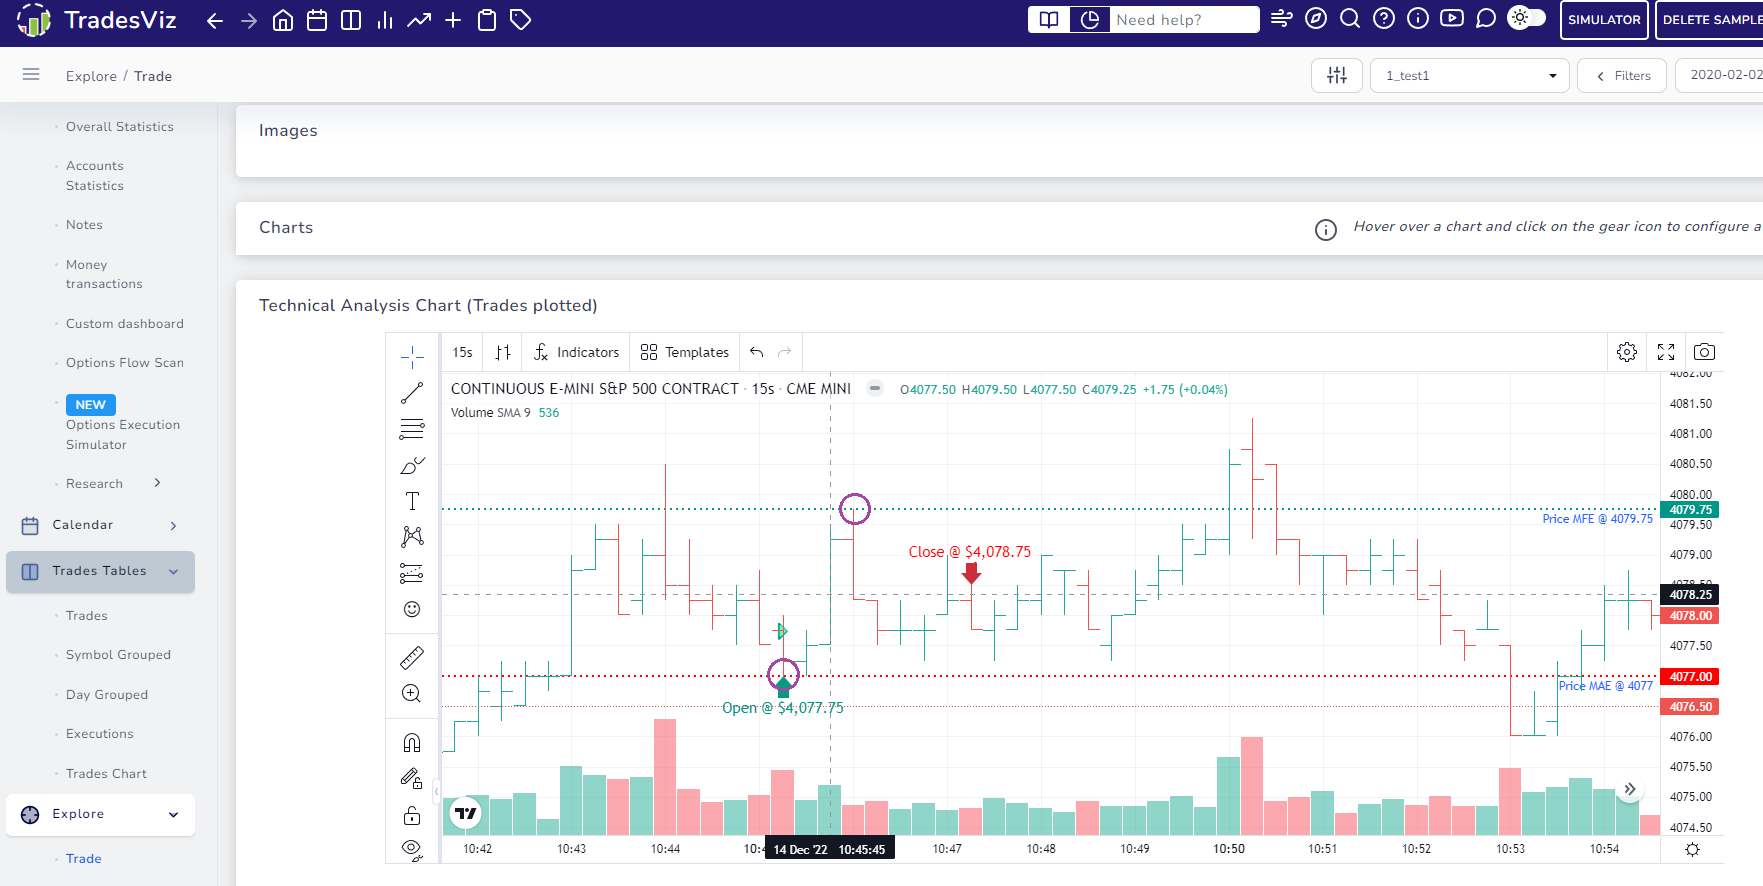Click the book icon beside help search

point(1048,20)
